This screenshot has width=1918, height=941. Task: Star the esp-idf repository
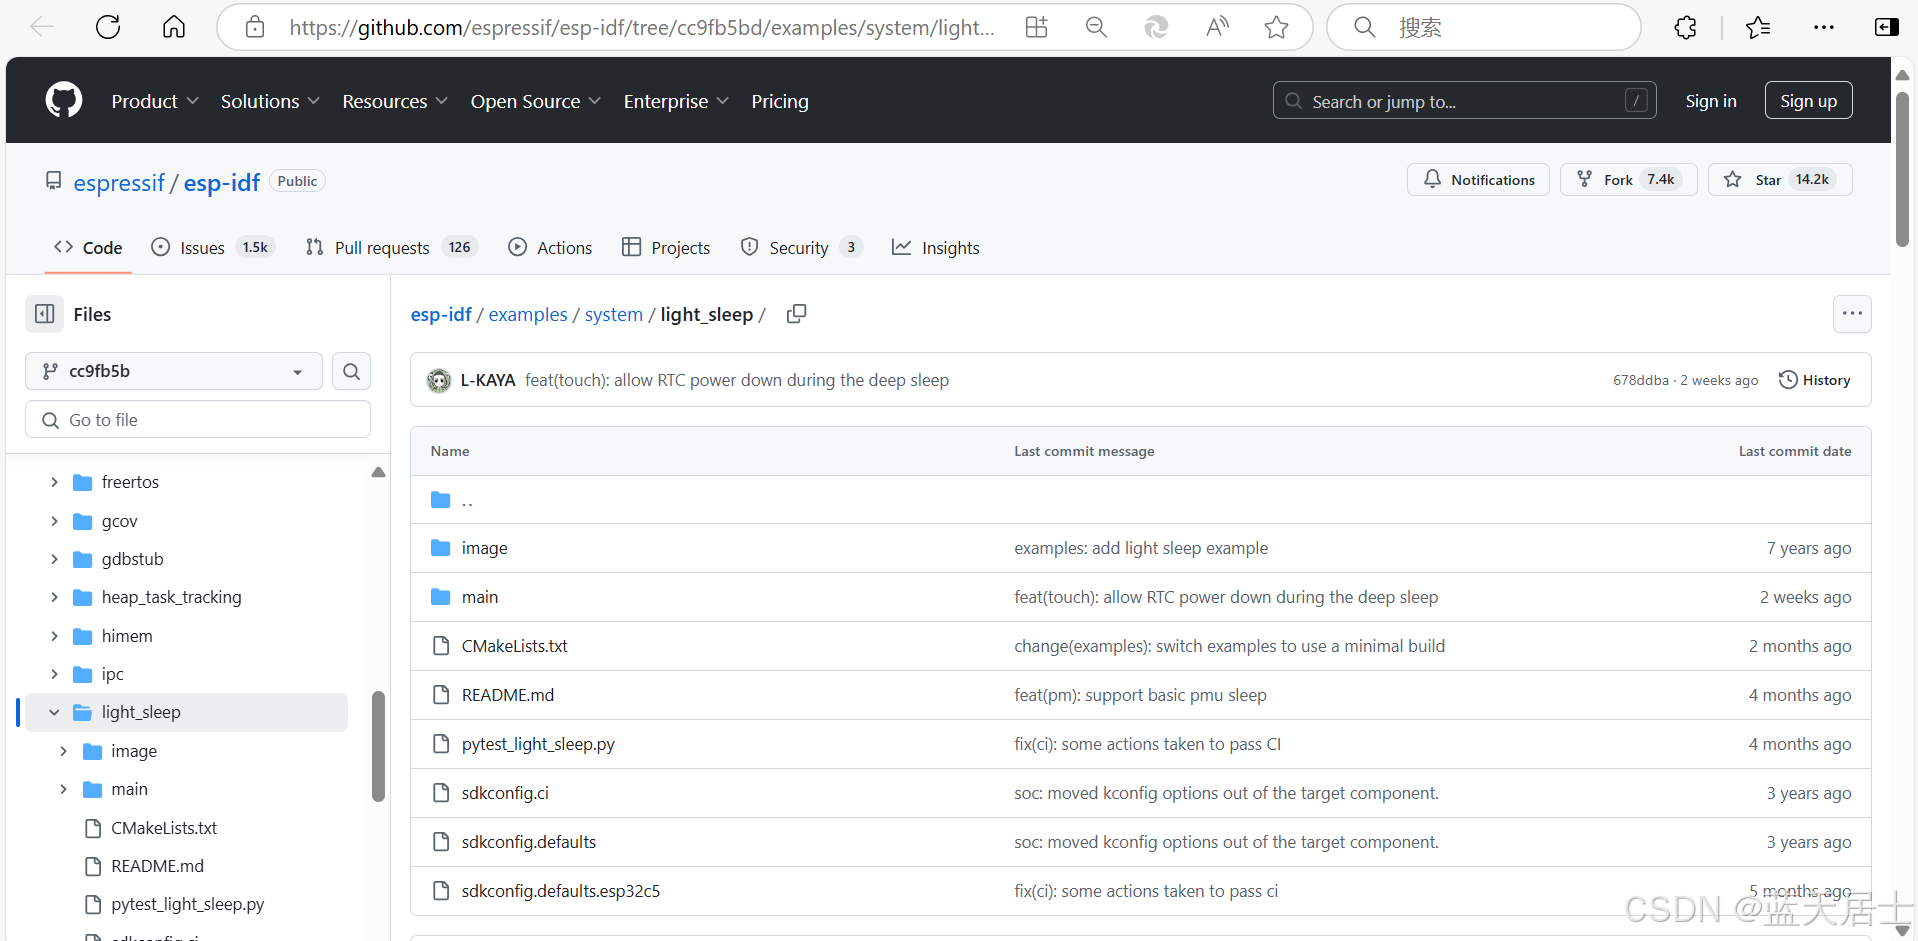pyautogui.click(x=1780, y=180)
